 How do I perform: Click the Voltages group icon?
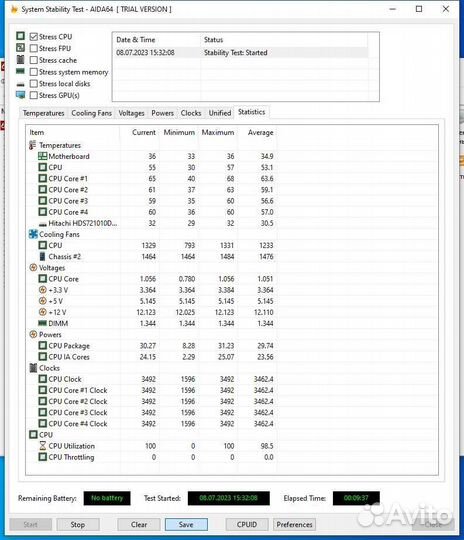pos(33,268)
